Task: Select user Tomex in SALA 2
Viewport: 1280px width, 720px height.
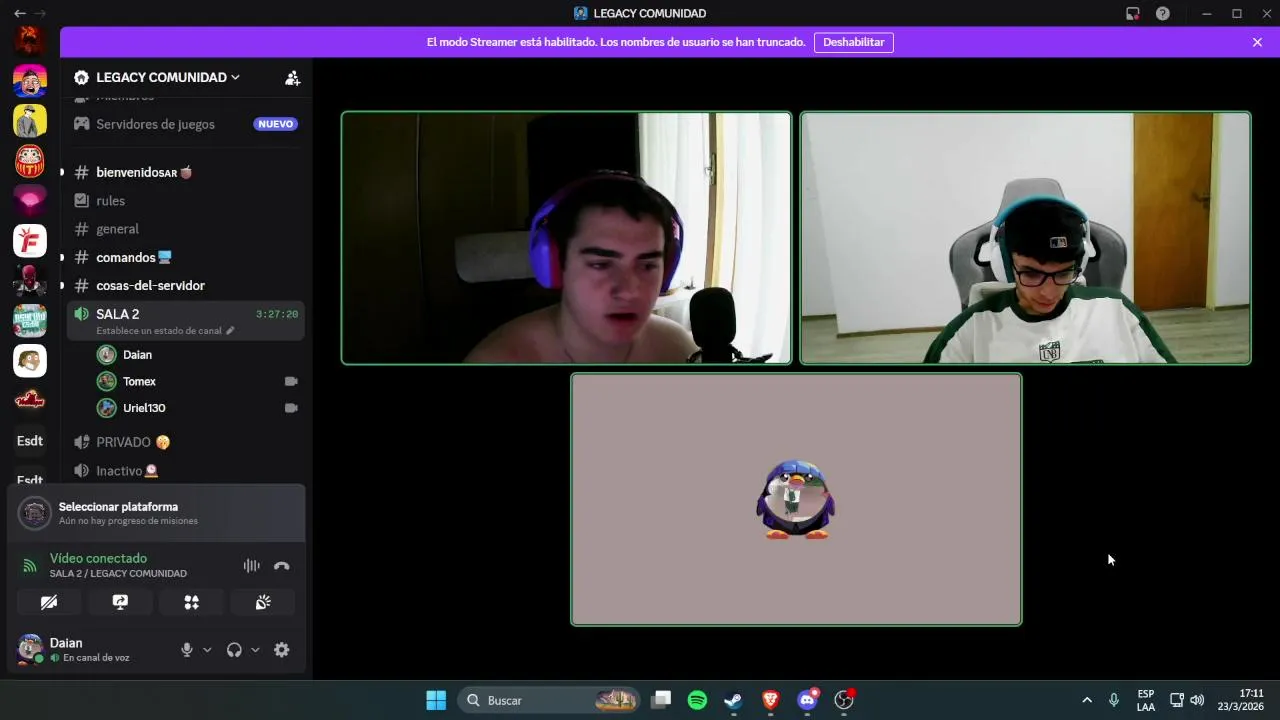Action: 200,381
